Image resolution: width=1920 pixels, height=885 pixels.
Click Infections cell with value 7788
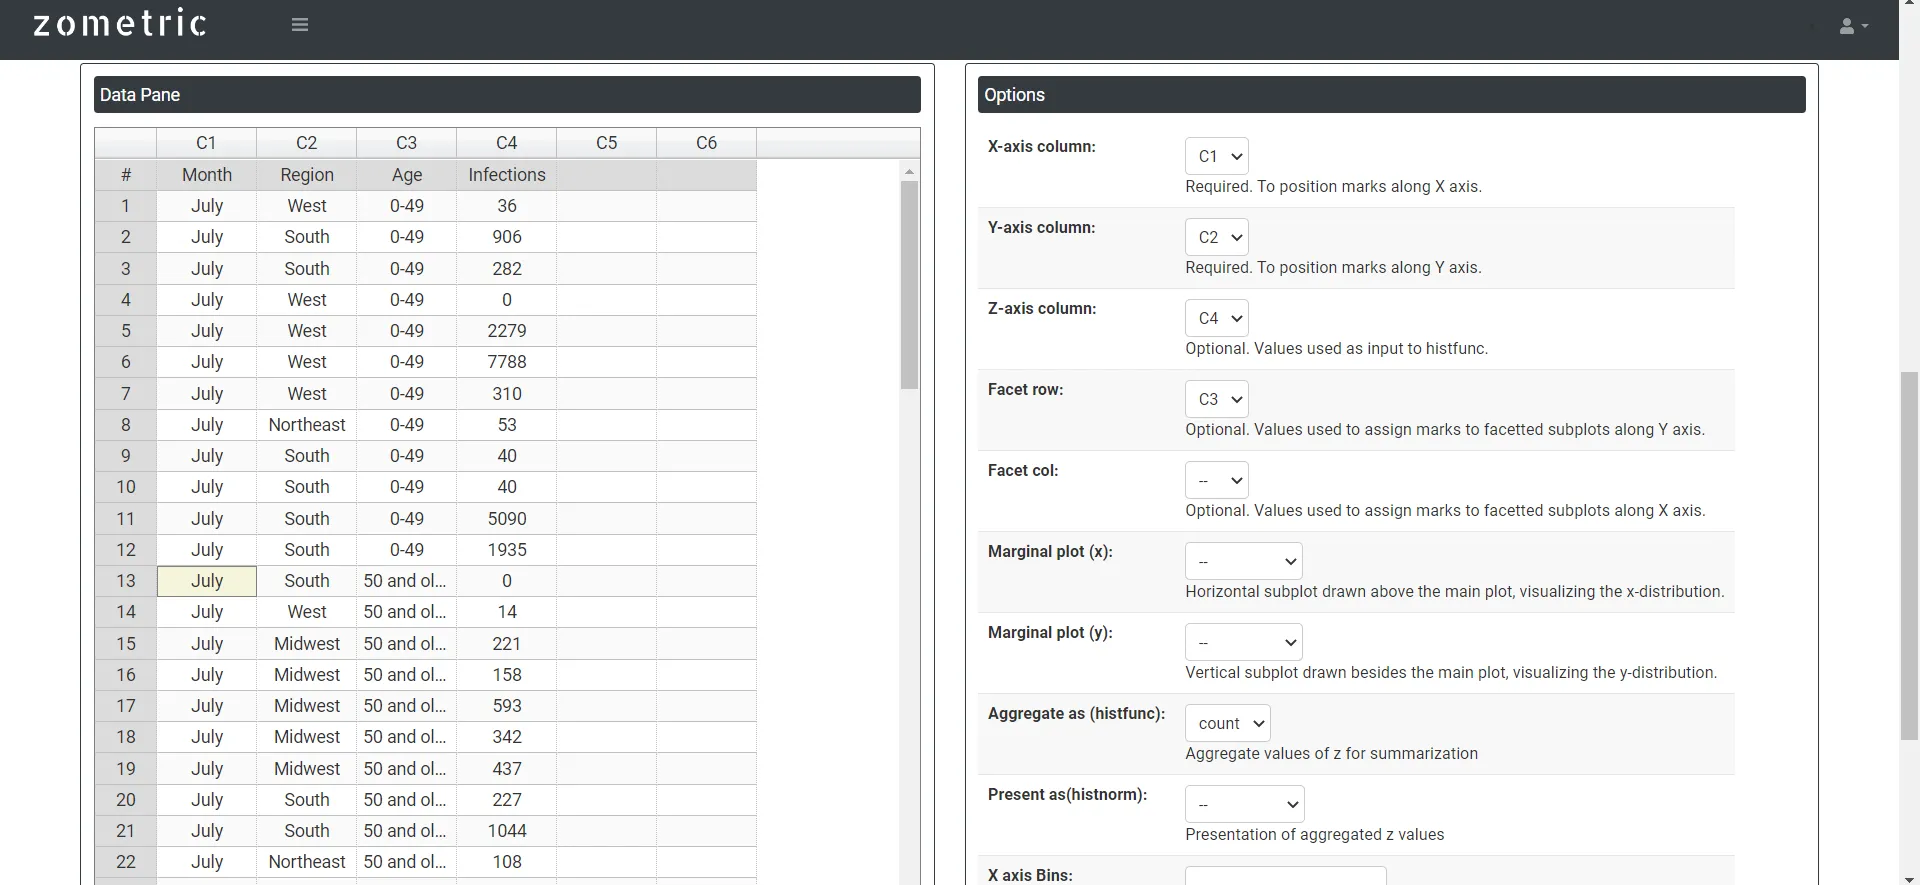507,362
